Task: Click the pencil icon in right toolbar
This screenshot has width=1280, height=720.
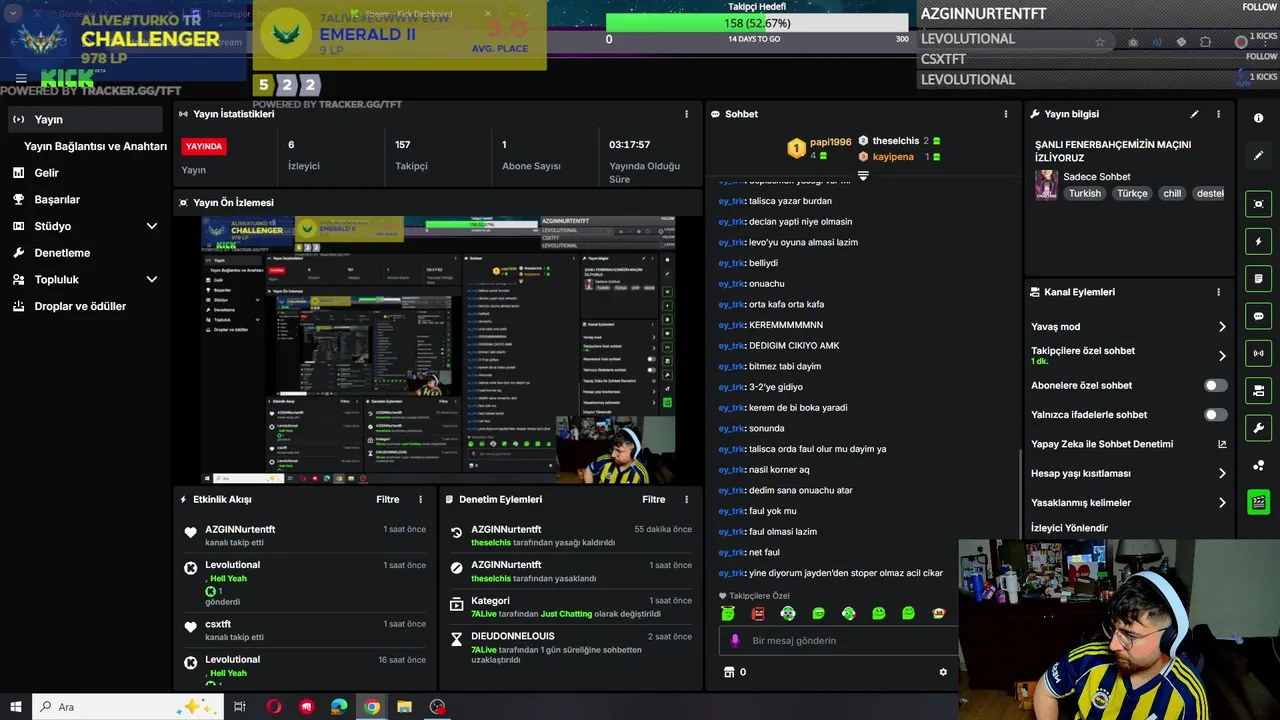Action: click(x=1258, y=156)
